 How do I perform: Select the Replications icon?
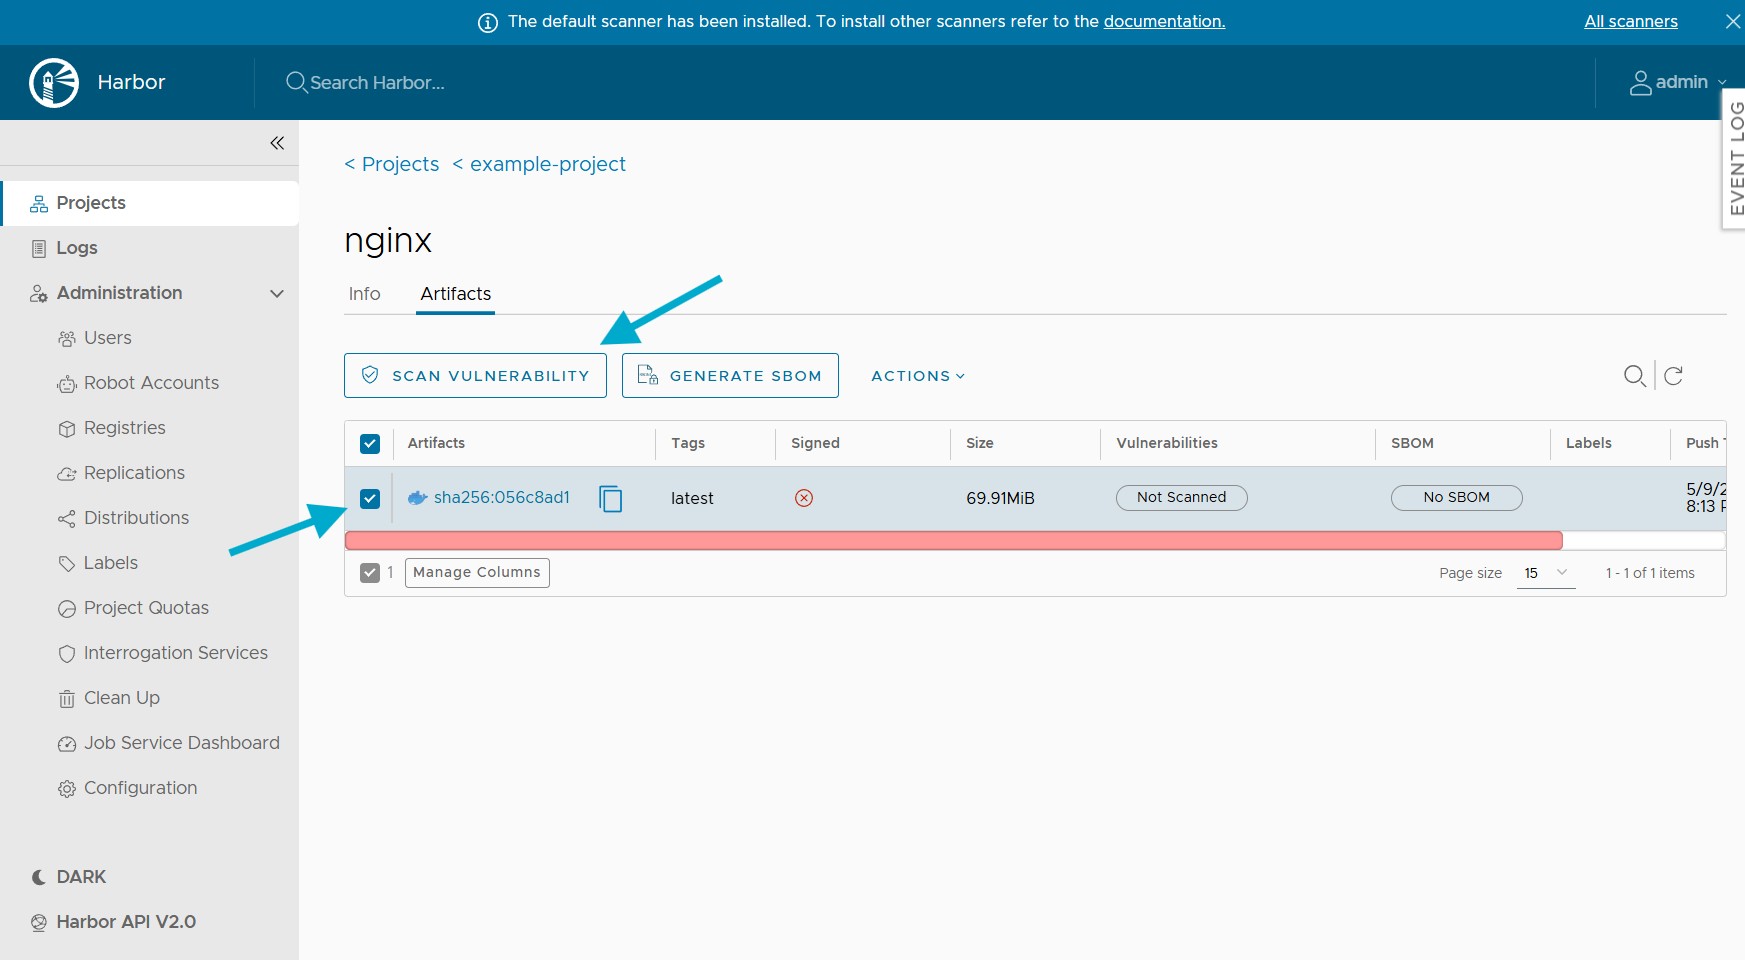pos(66,473)
